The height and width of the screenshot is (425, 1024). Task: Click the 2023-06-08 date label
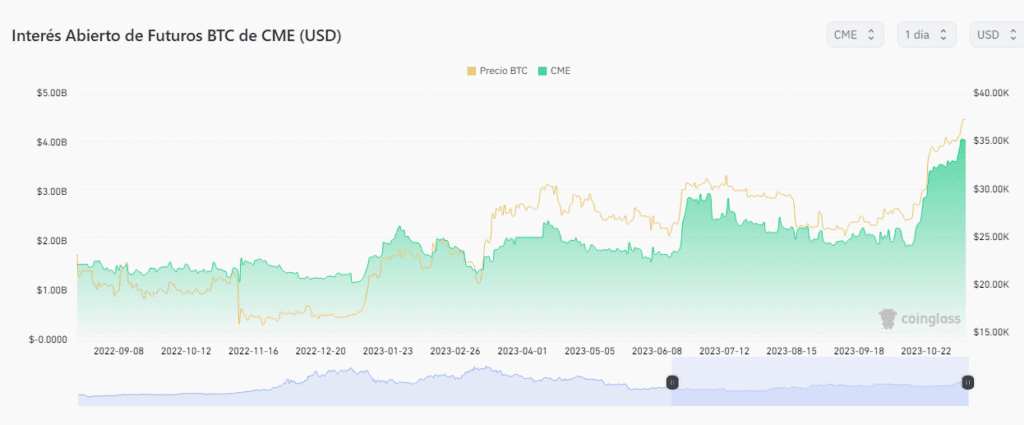657,351
